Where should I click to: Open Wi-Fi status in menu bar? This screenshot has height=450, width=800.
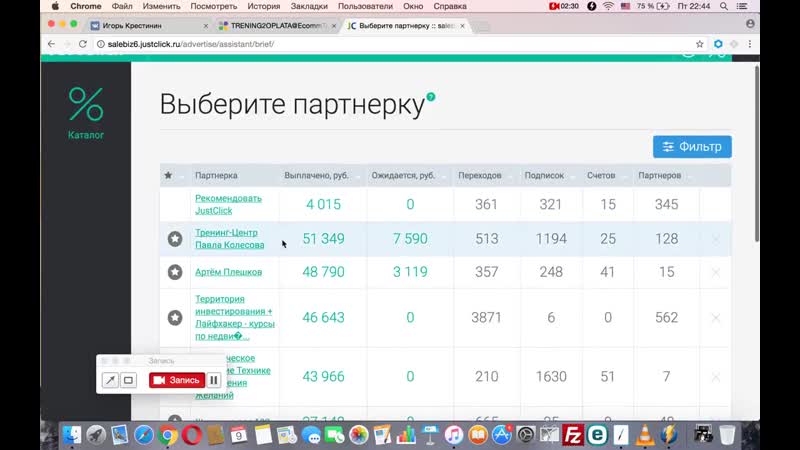point(608,6)
